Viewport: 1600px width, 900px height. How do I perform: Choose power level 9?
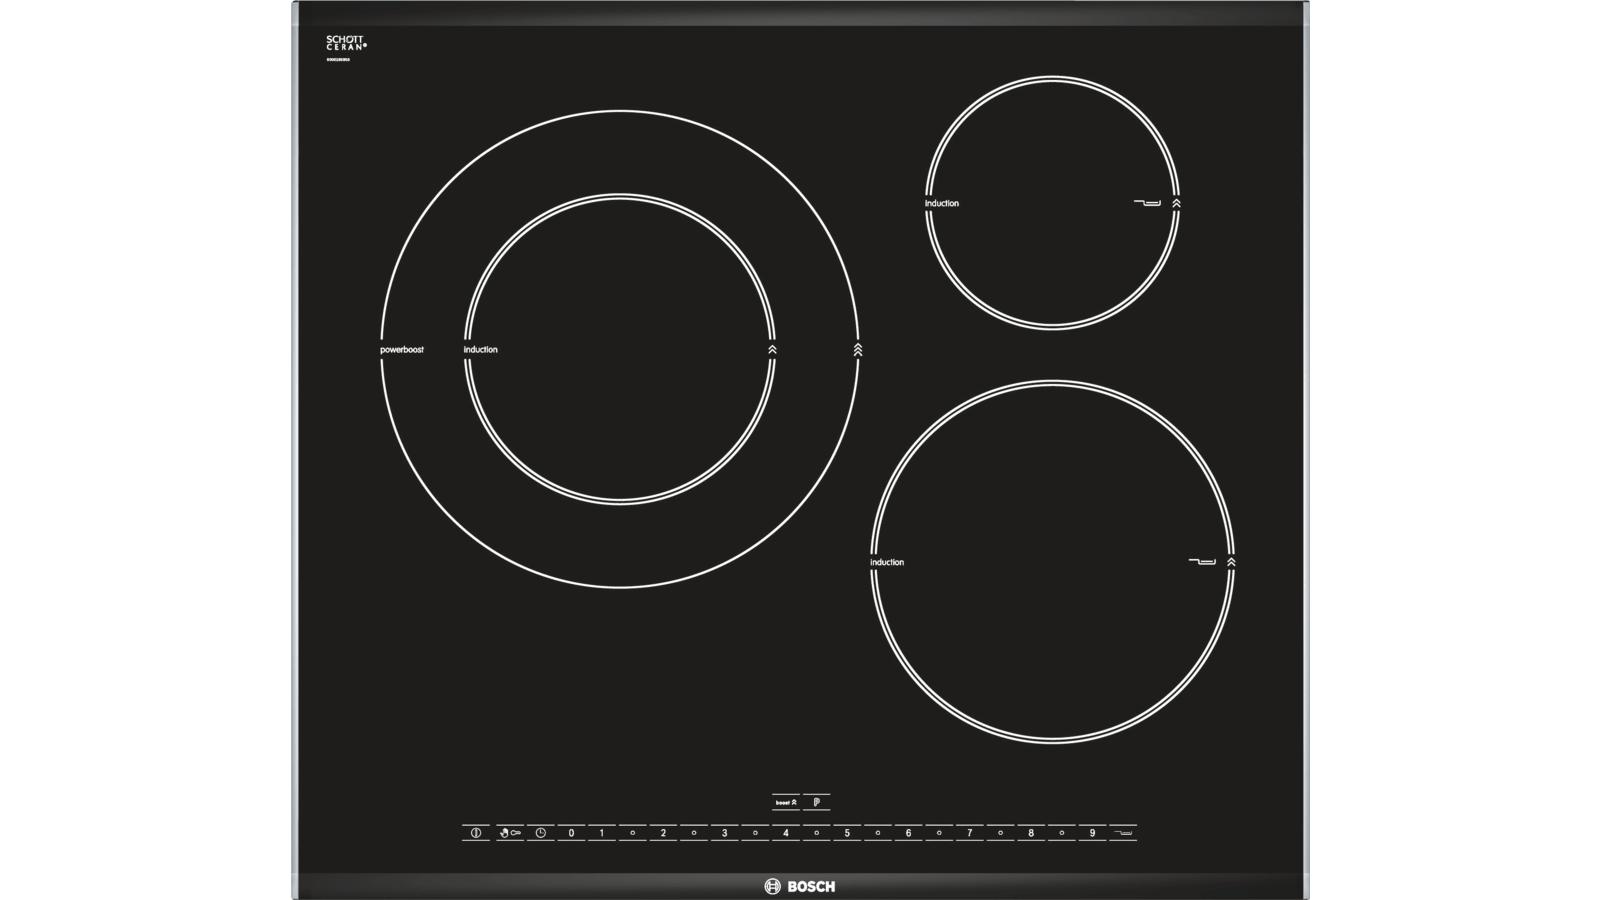click(x=1092, y=832)
